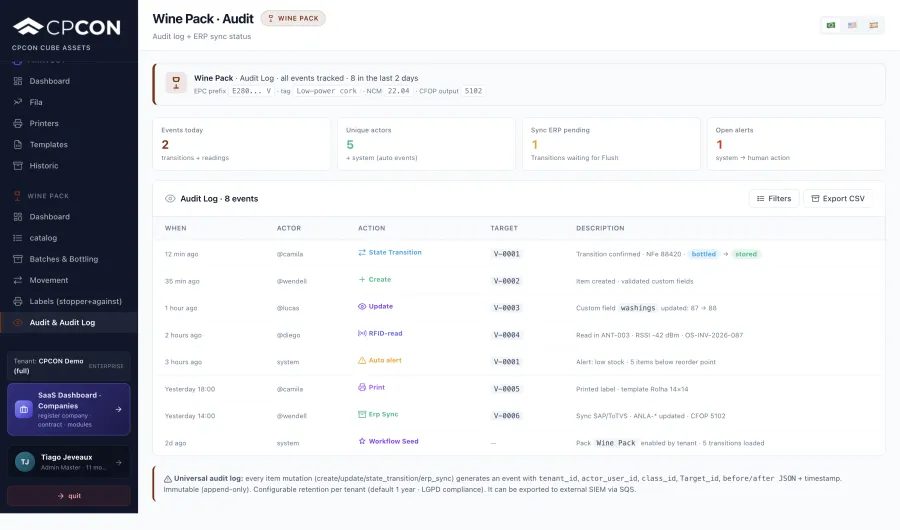Open Tiago Jeveaux user profile
The image size is (900, 530).
tap(69, 462)
